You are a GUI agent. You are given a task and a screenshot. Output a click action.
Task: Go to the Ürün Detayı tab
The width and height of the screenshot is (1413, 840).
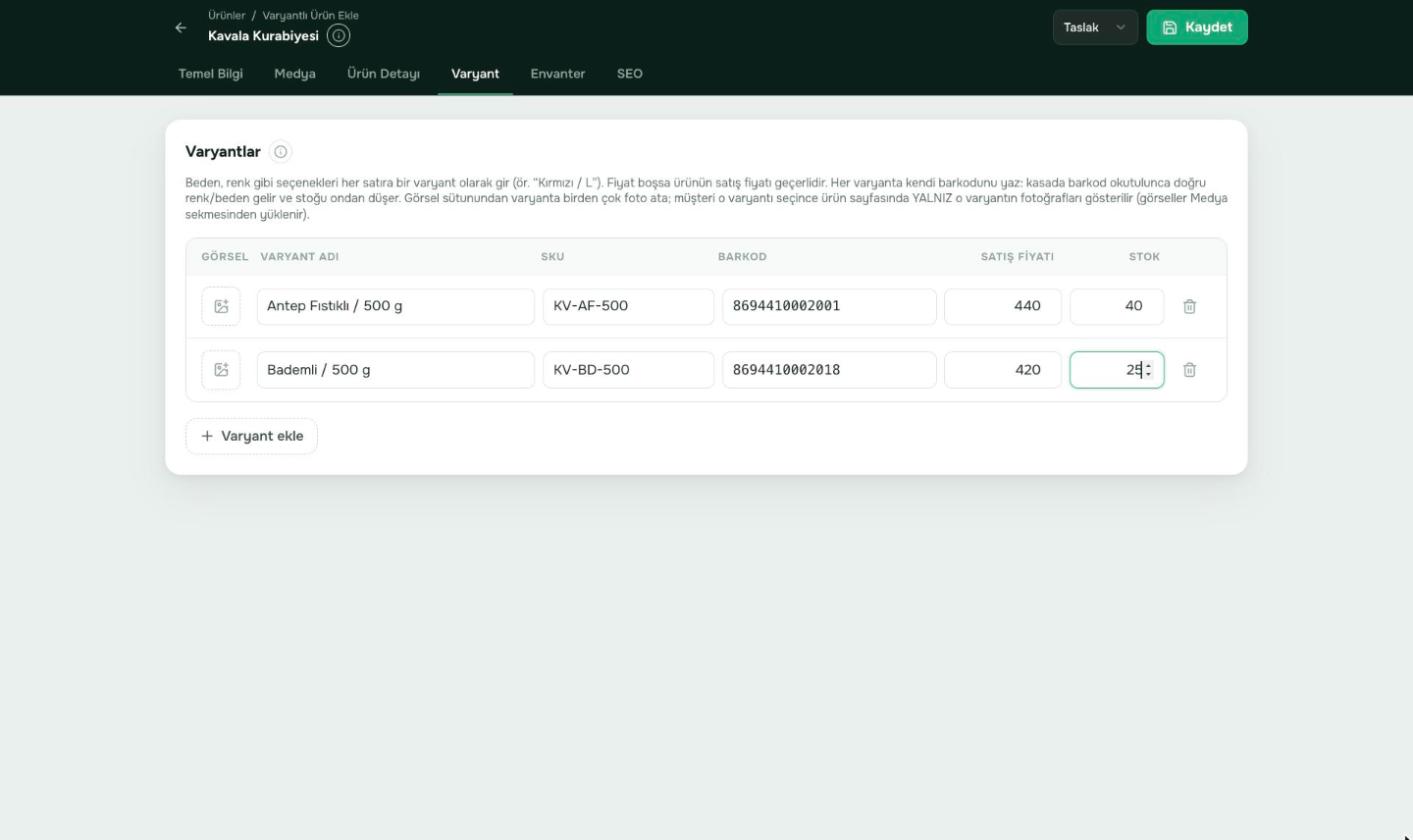click(383, 73)
